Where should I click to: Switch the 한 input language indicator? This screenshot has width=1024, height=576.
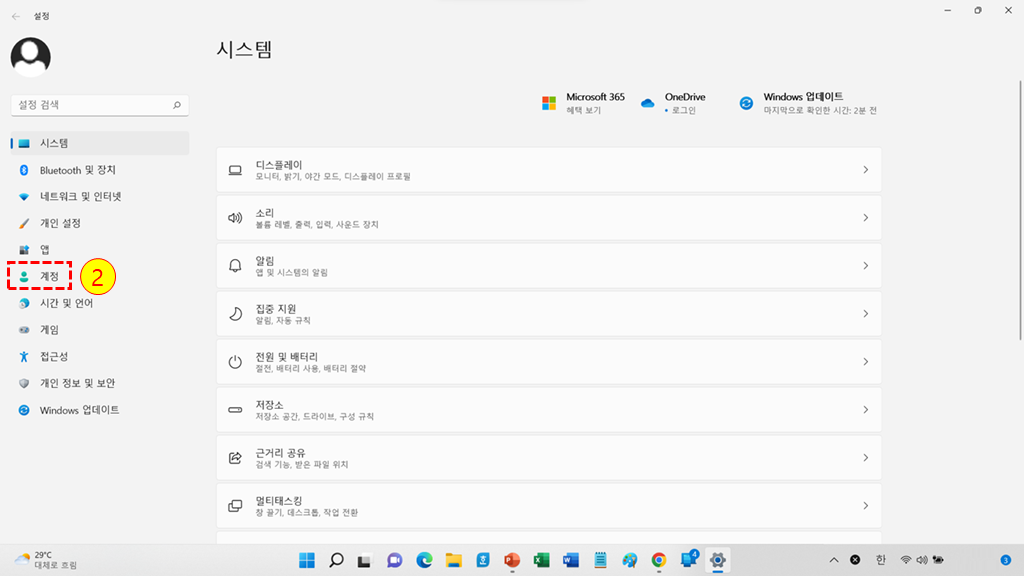[x=880, y=560]
